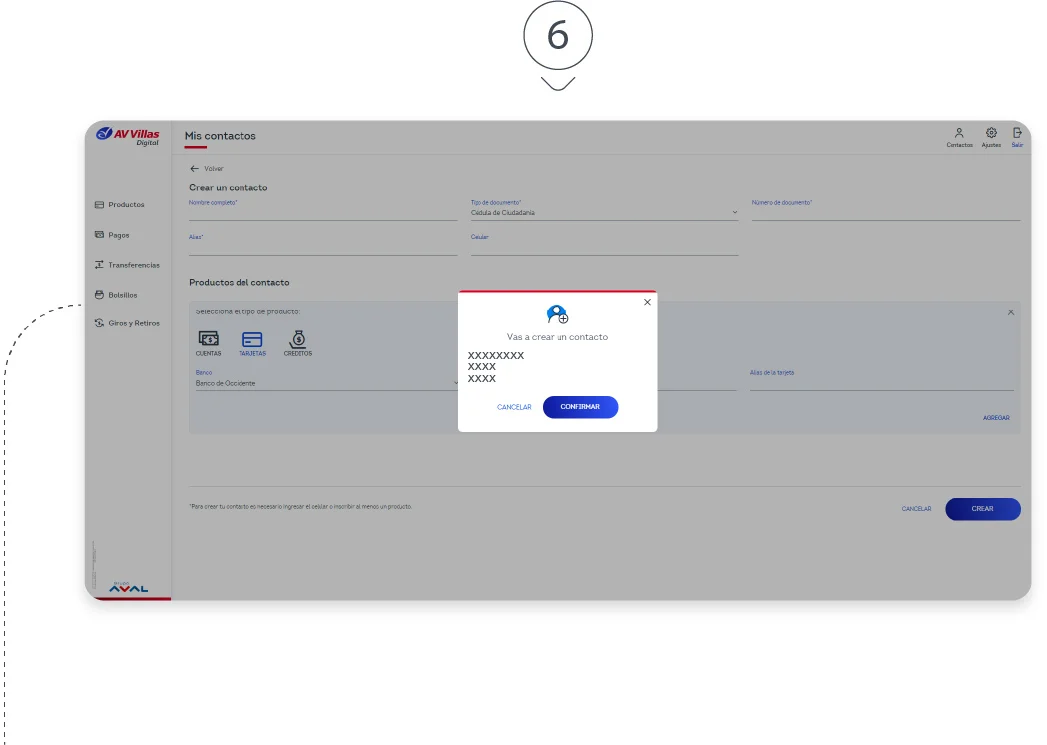Click the Volver back arrow
This screenshot has width=1047, height=745.
207,168
